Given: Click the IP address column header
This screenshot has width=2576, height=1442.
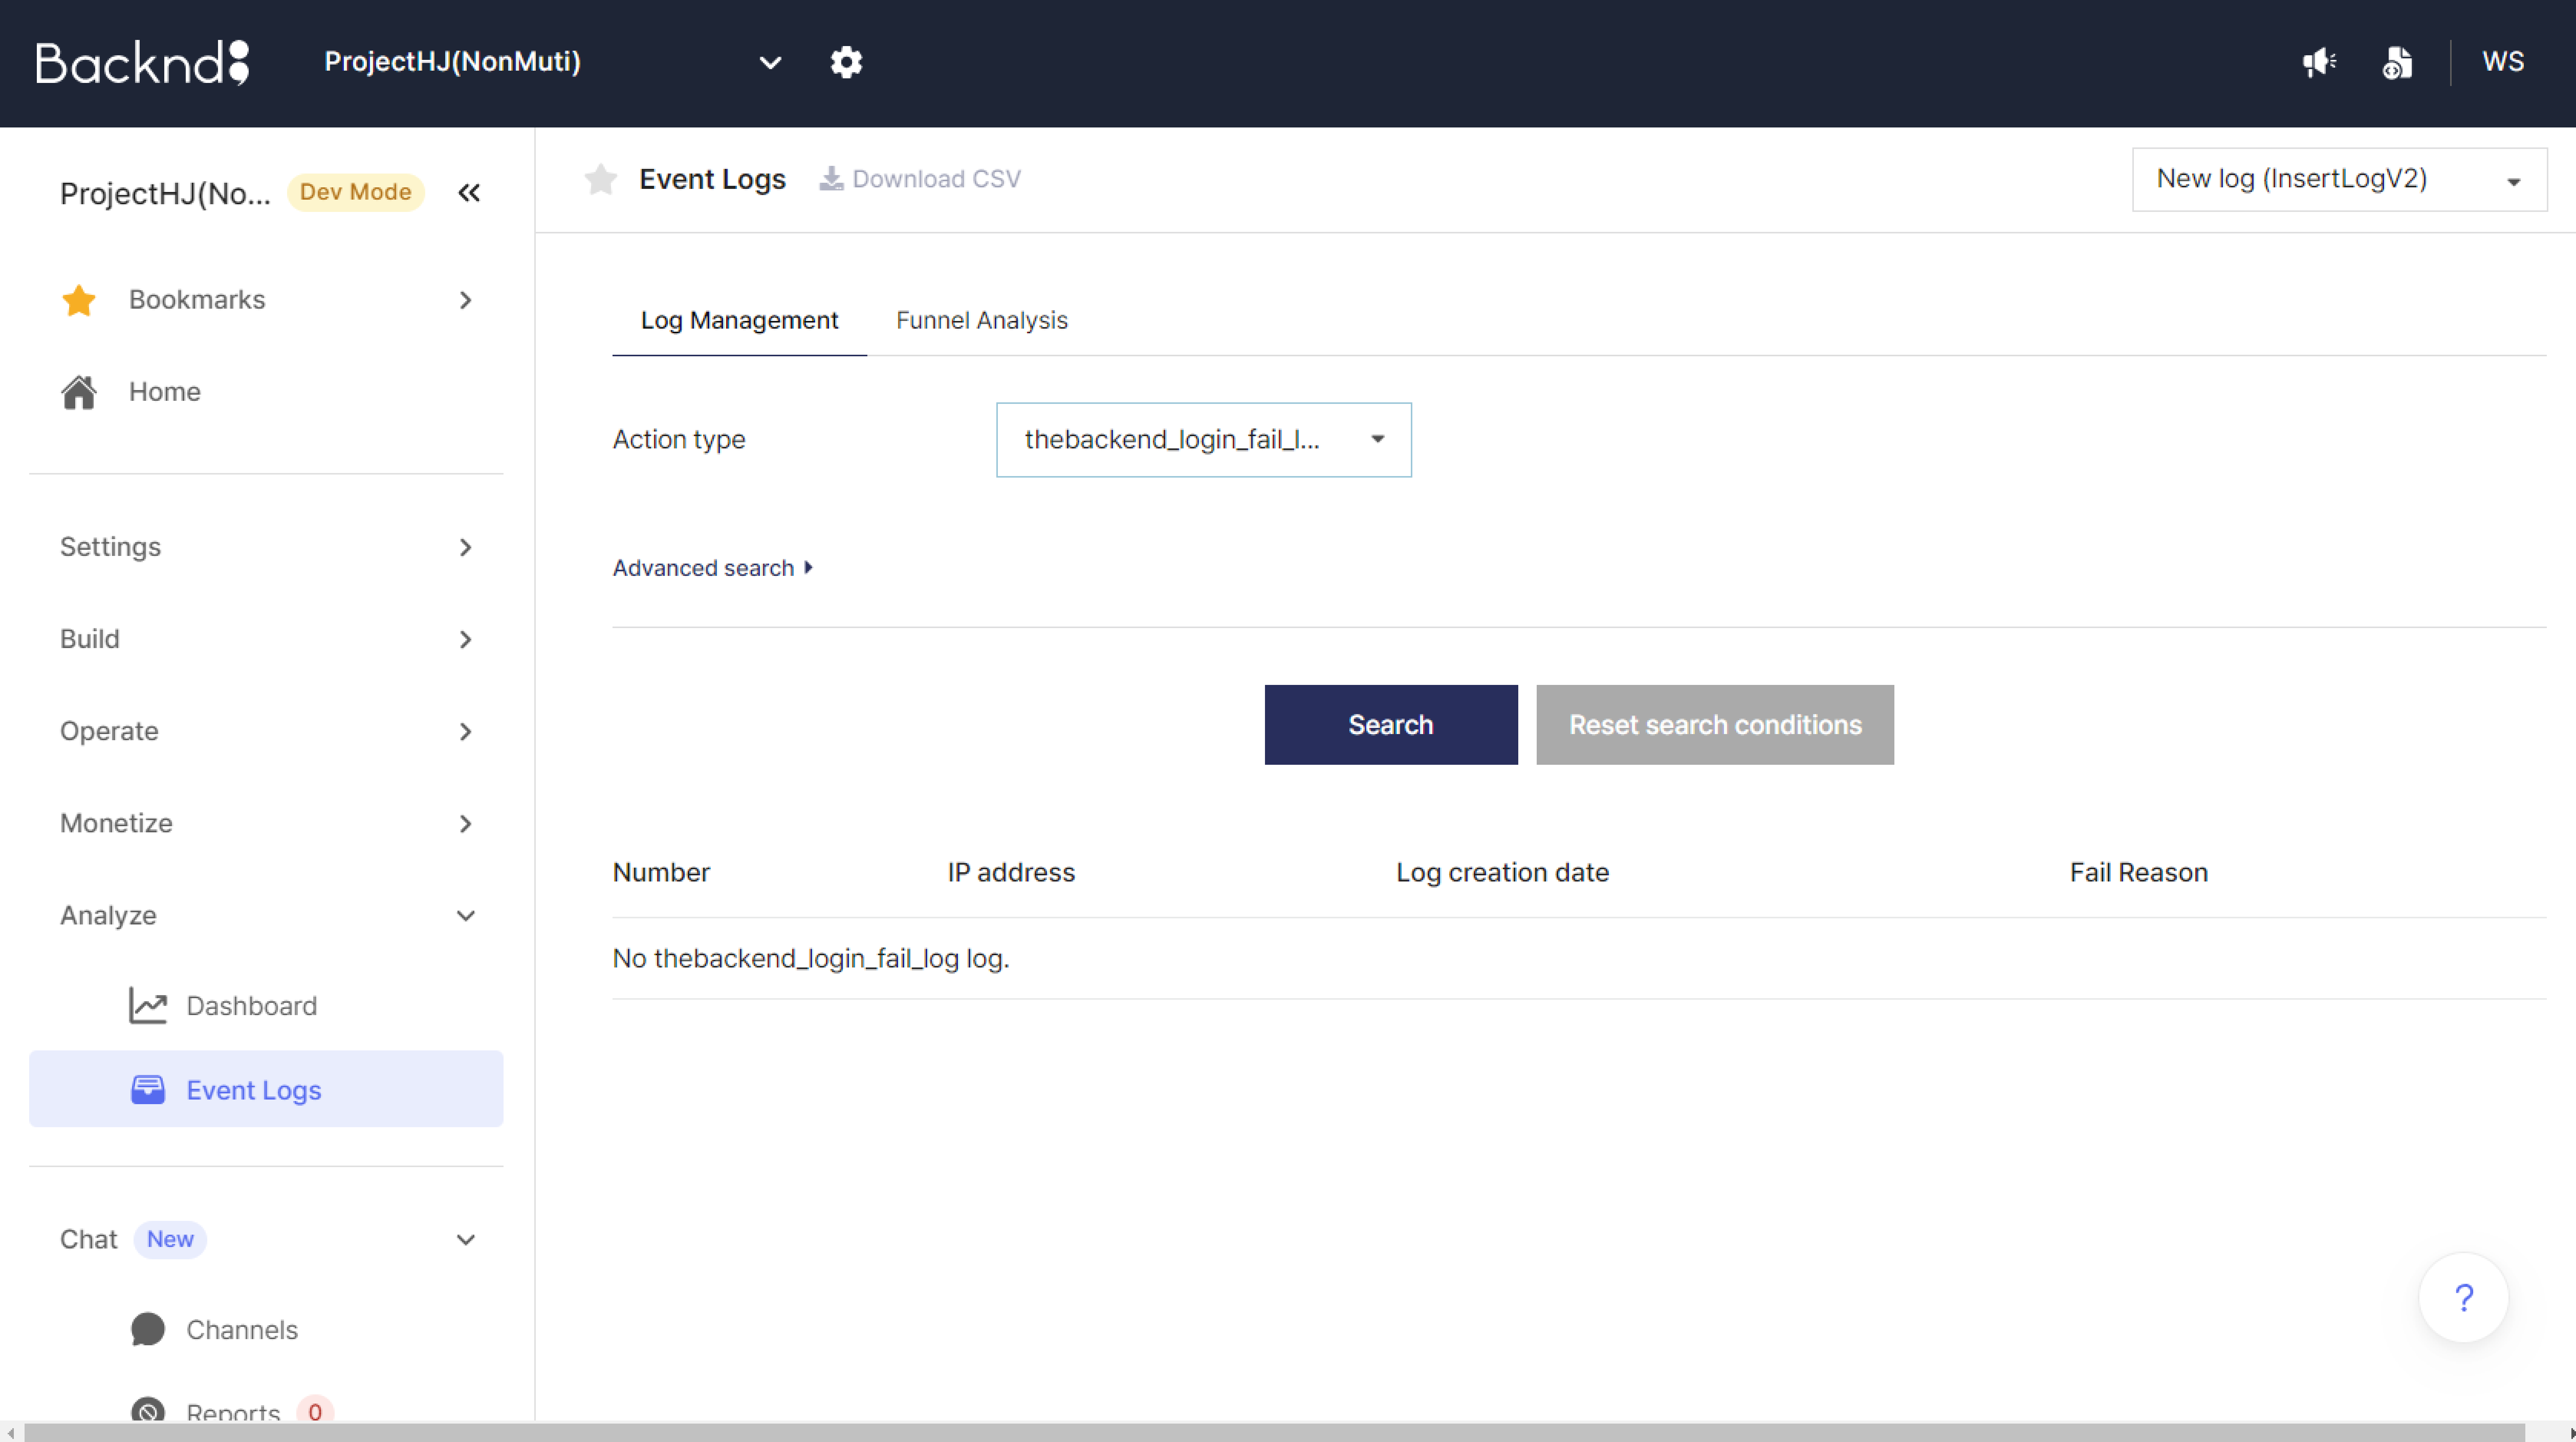Looking at the screenshot, I should 1011,873.
